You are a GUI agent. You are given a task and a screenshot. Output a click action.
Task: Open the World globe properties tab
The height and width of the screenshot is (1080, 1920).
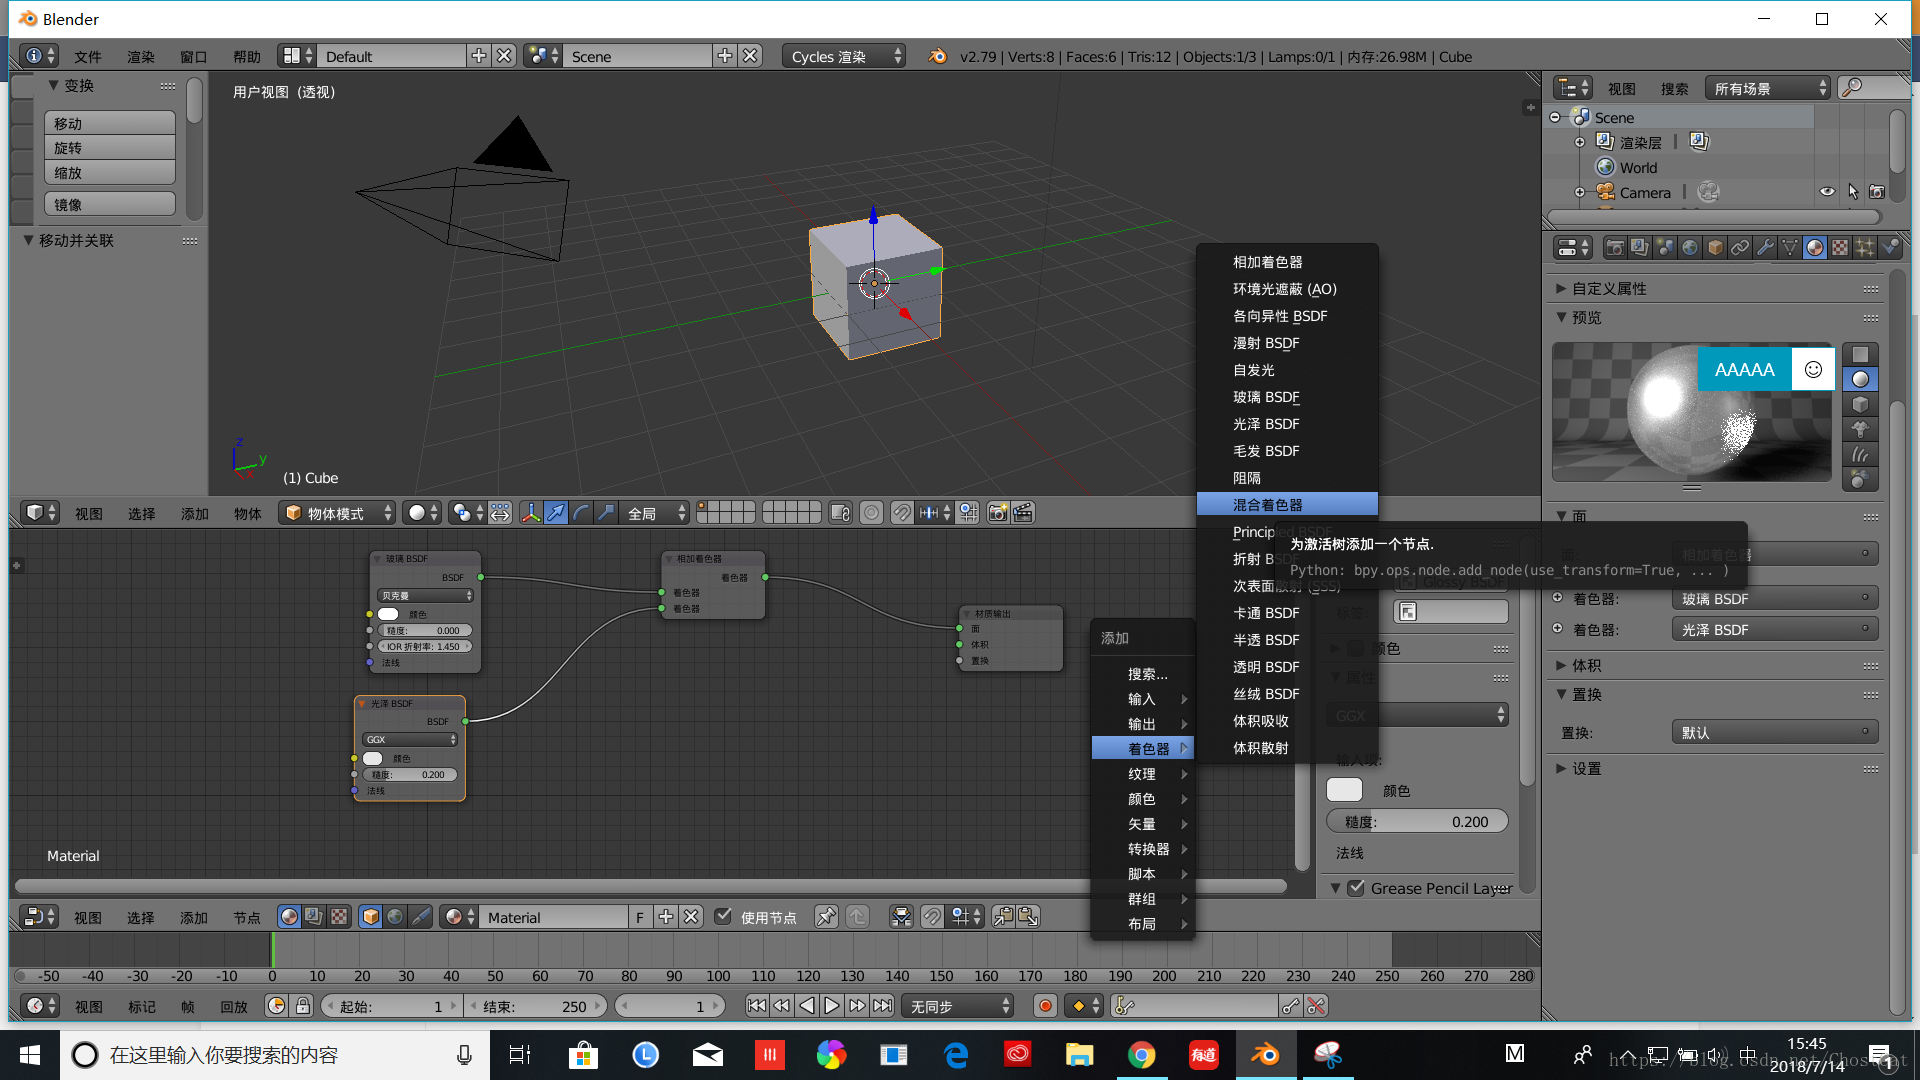point(1690,248)
